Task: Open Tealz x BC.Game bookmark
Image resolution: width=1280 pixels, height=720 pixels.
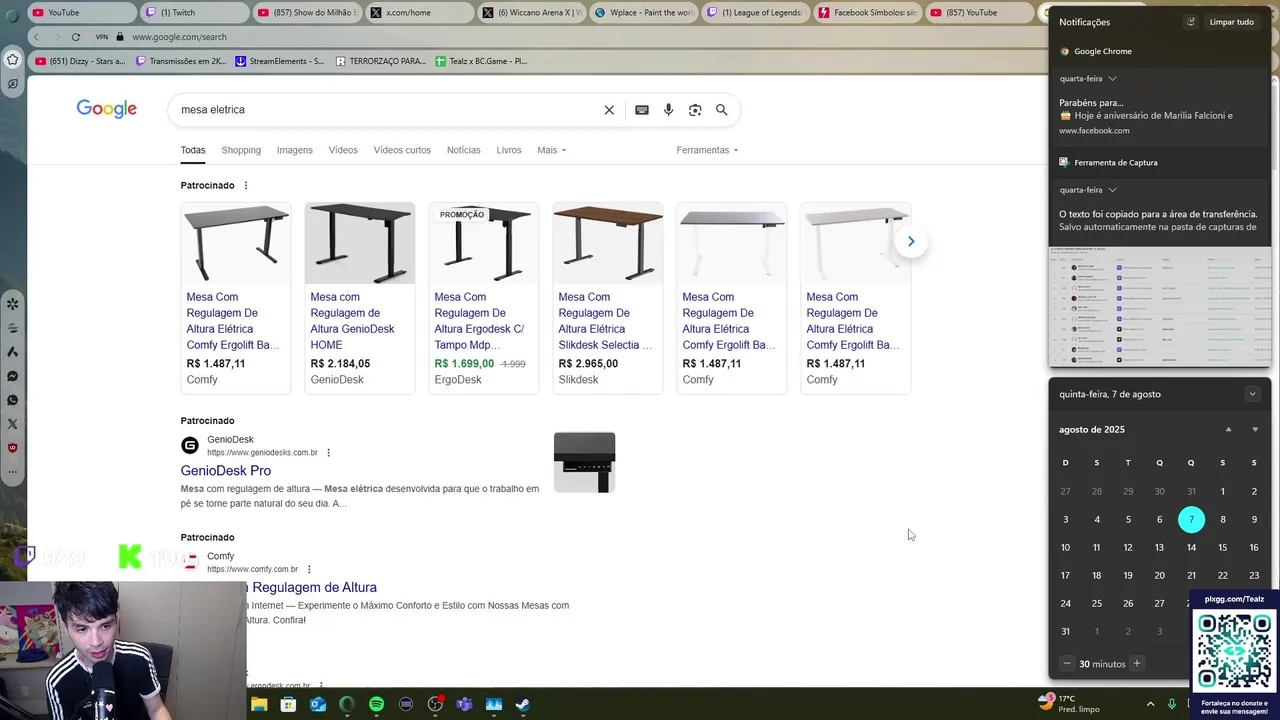Action: coord(481,61)
